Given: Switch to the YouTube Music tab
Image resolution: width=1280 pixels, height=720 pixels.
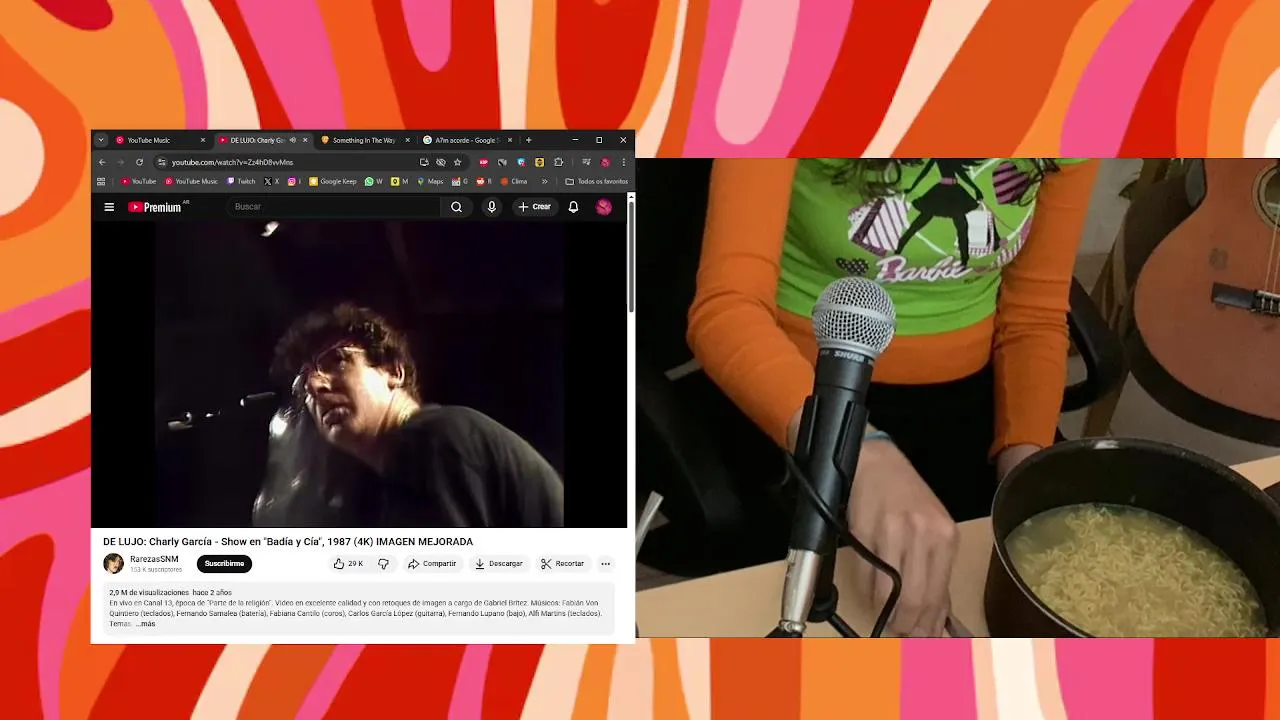Looking at the screenshot, I should point(160,140).
